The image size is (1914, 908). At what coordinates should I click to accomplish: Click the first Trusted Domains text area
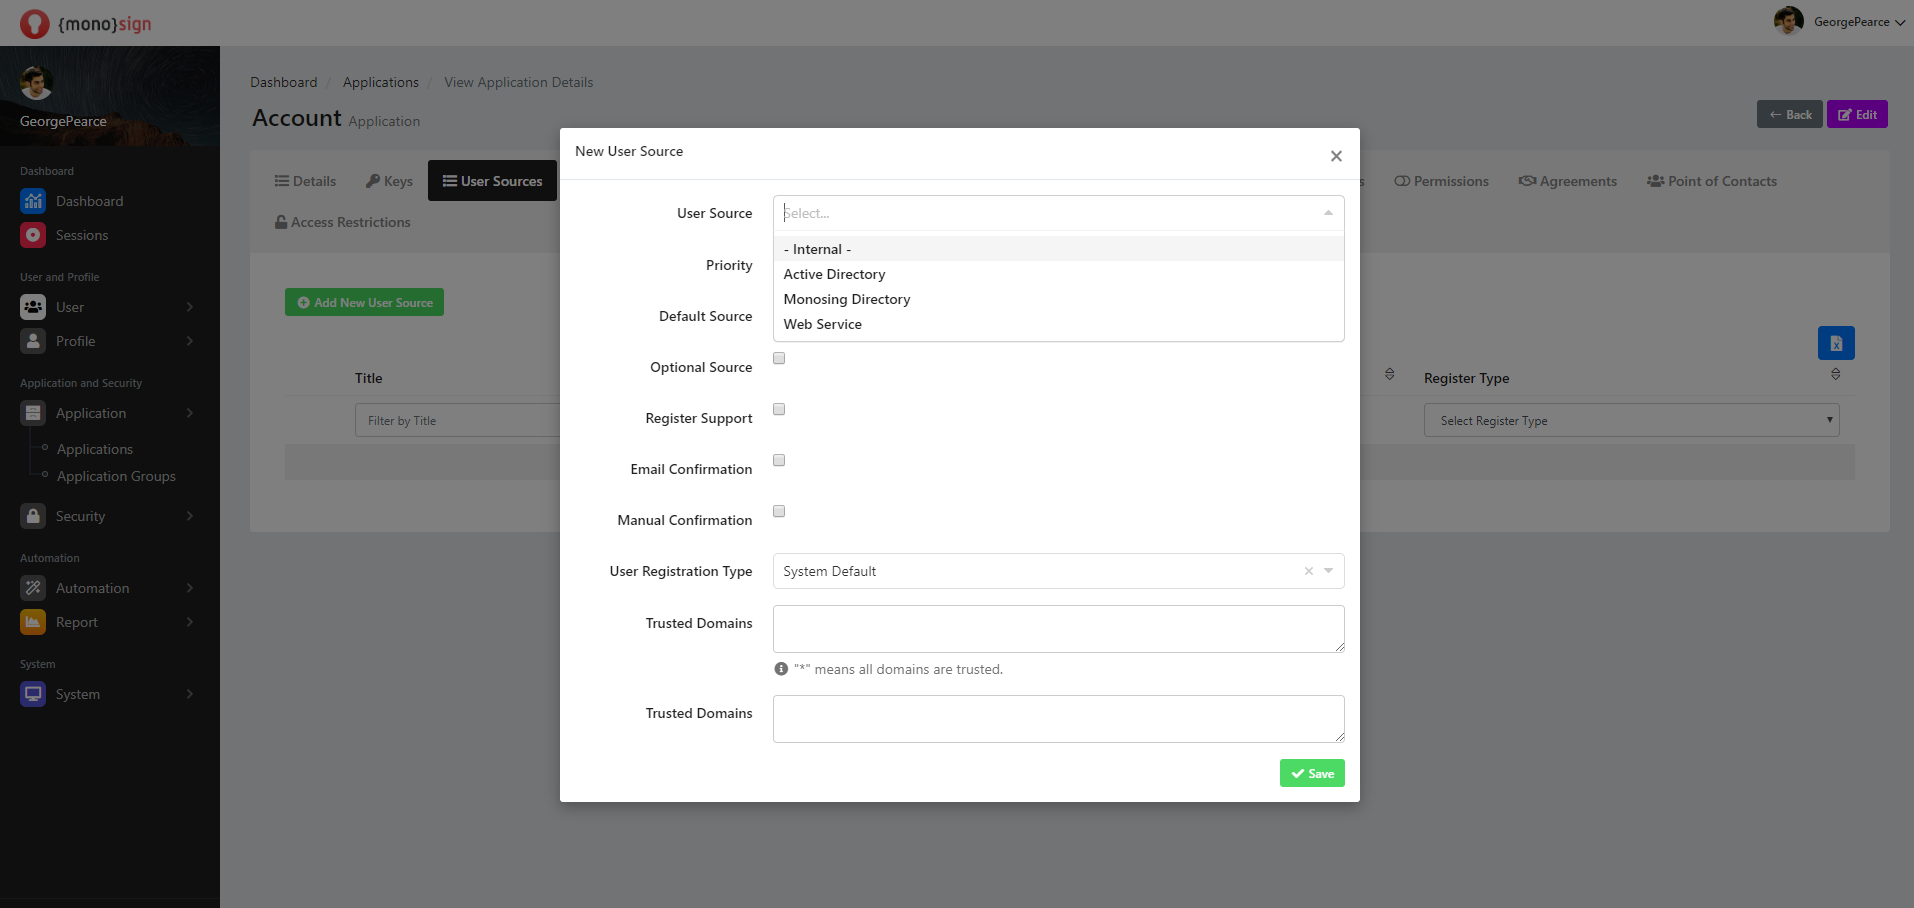coord(1058,629)
